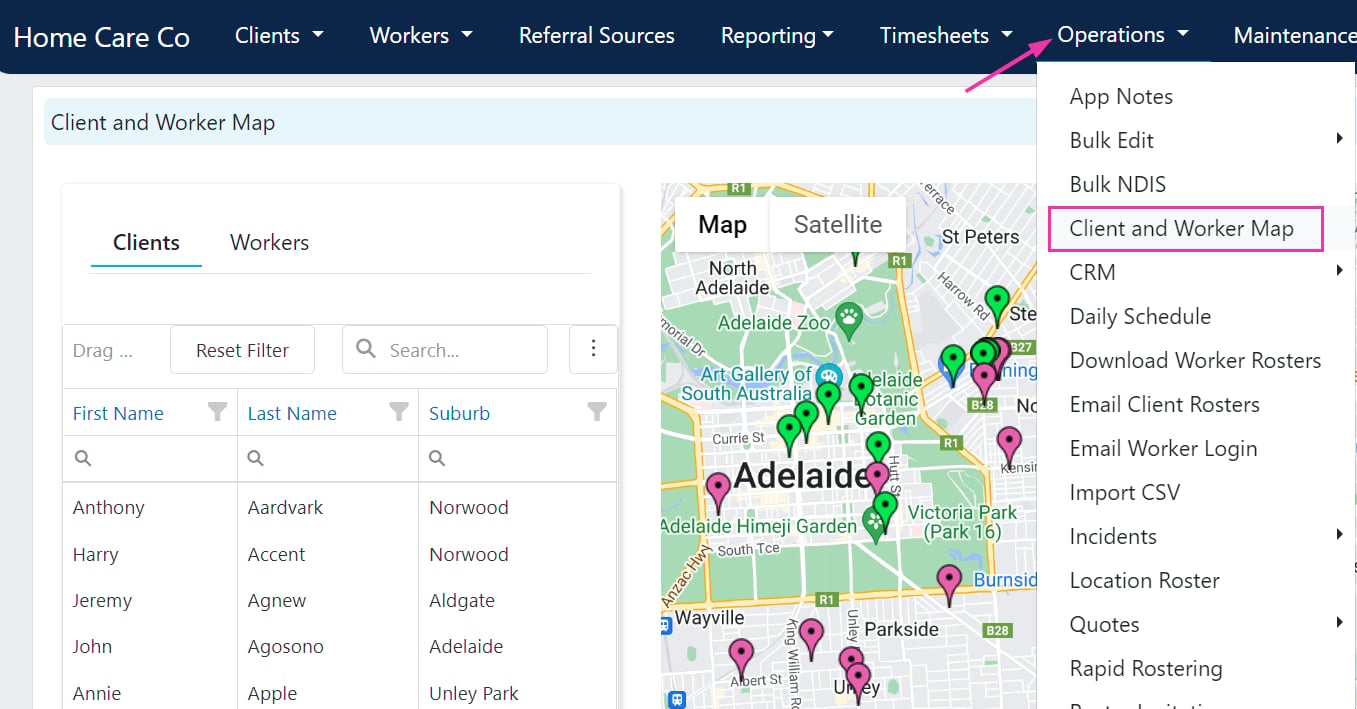Screen dimensions: 1357x709
Task: Open the Maintenance menu
Action: (x=1294, y=35)
